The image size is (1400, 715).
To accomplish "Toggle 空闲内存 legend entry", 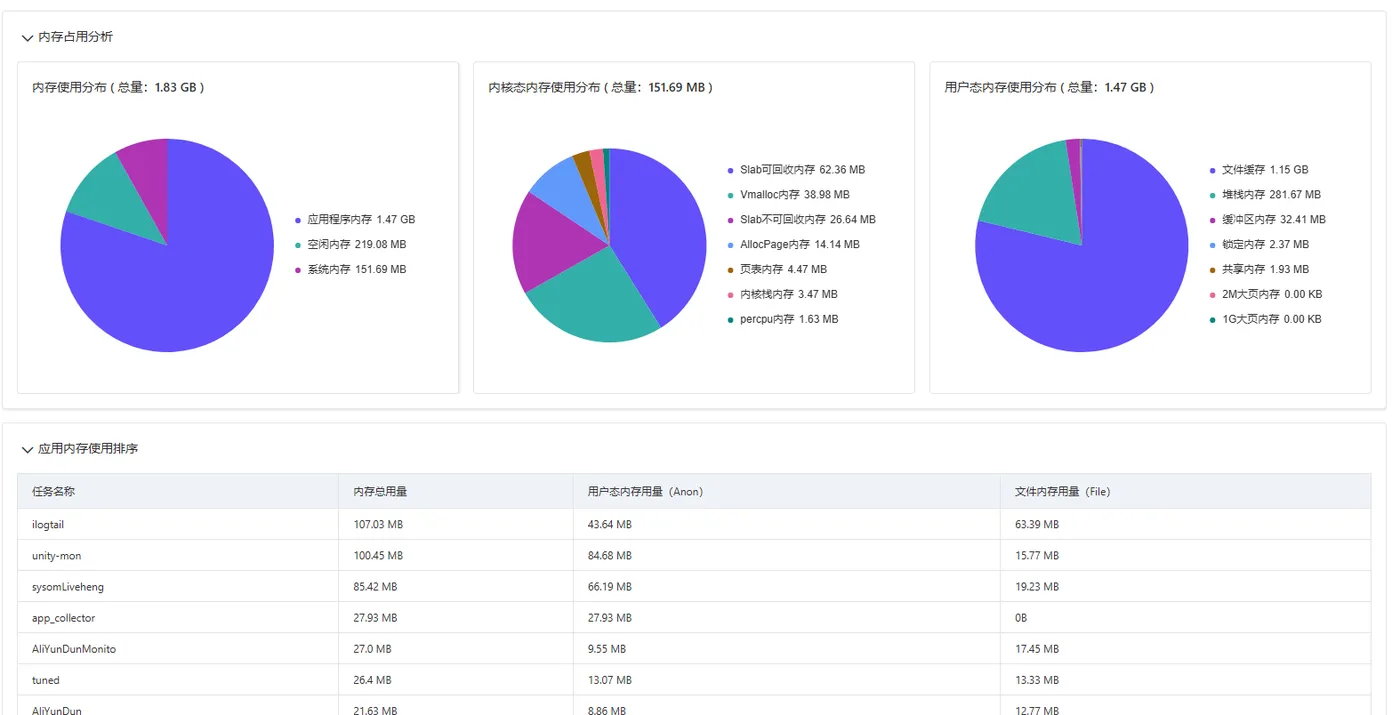I will click(x=350, y=244).
